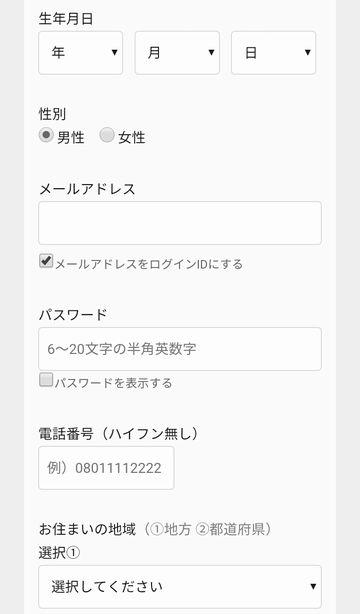The image size is (360, 614).
Task: Enable パスワードを表示する checkbox
Action: click(x=46, y=380)
